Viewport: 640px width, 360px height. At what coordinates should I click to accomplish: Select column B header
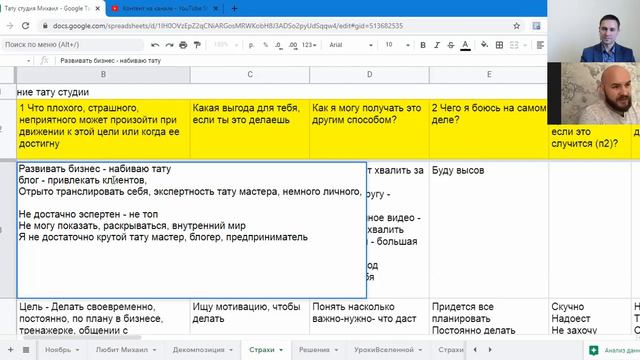(103, 75)
